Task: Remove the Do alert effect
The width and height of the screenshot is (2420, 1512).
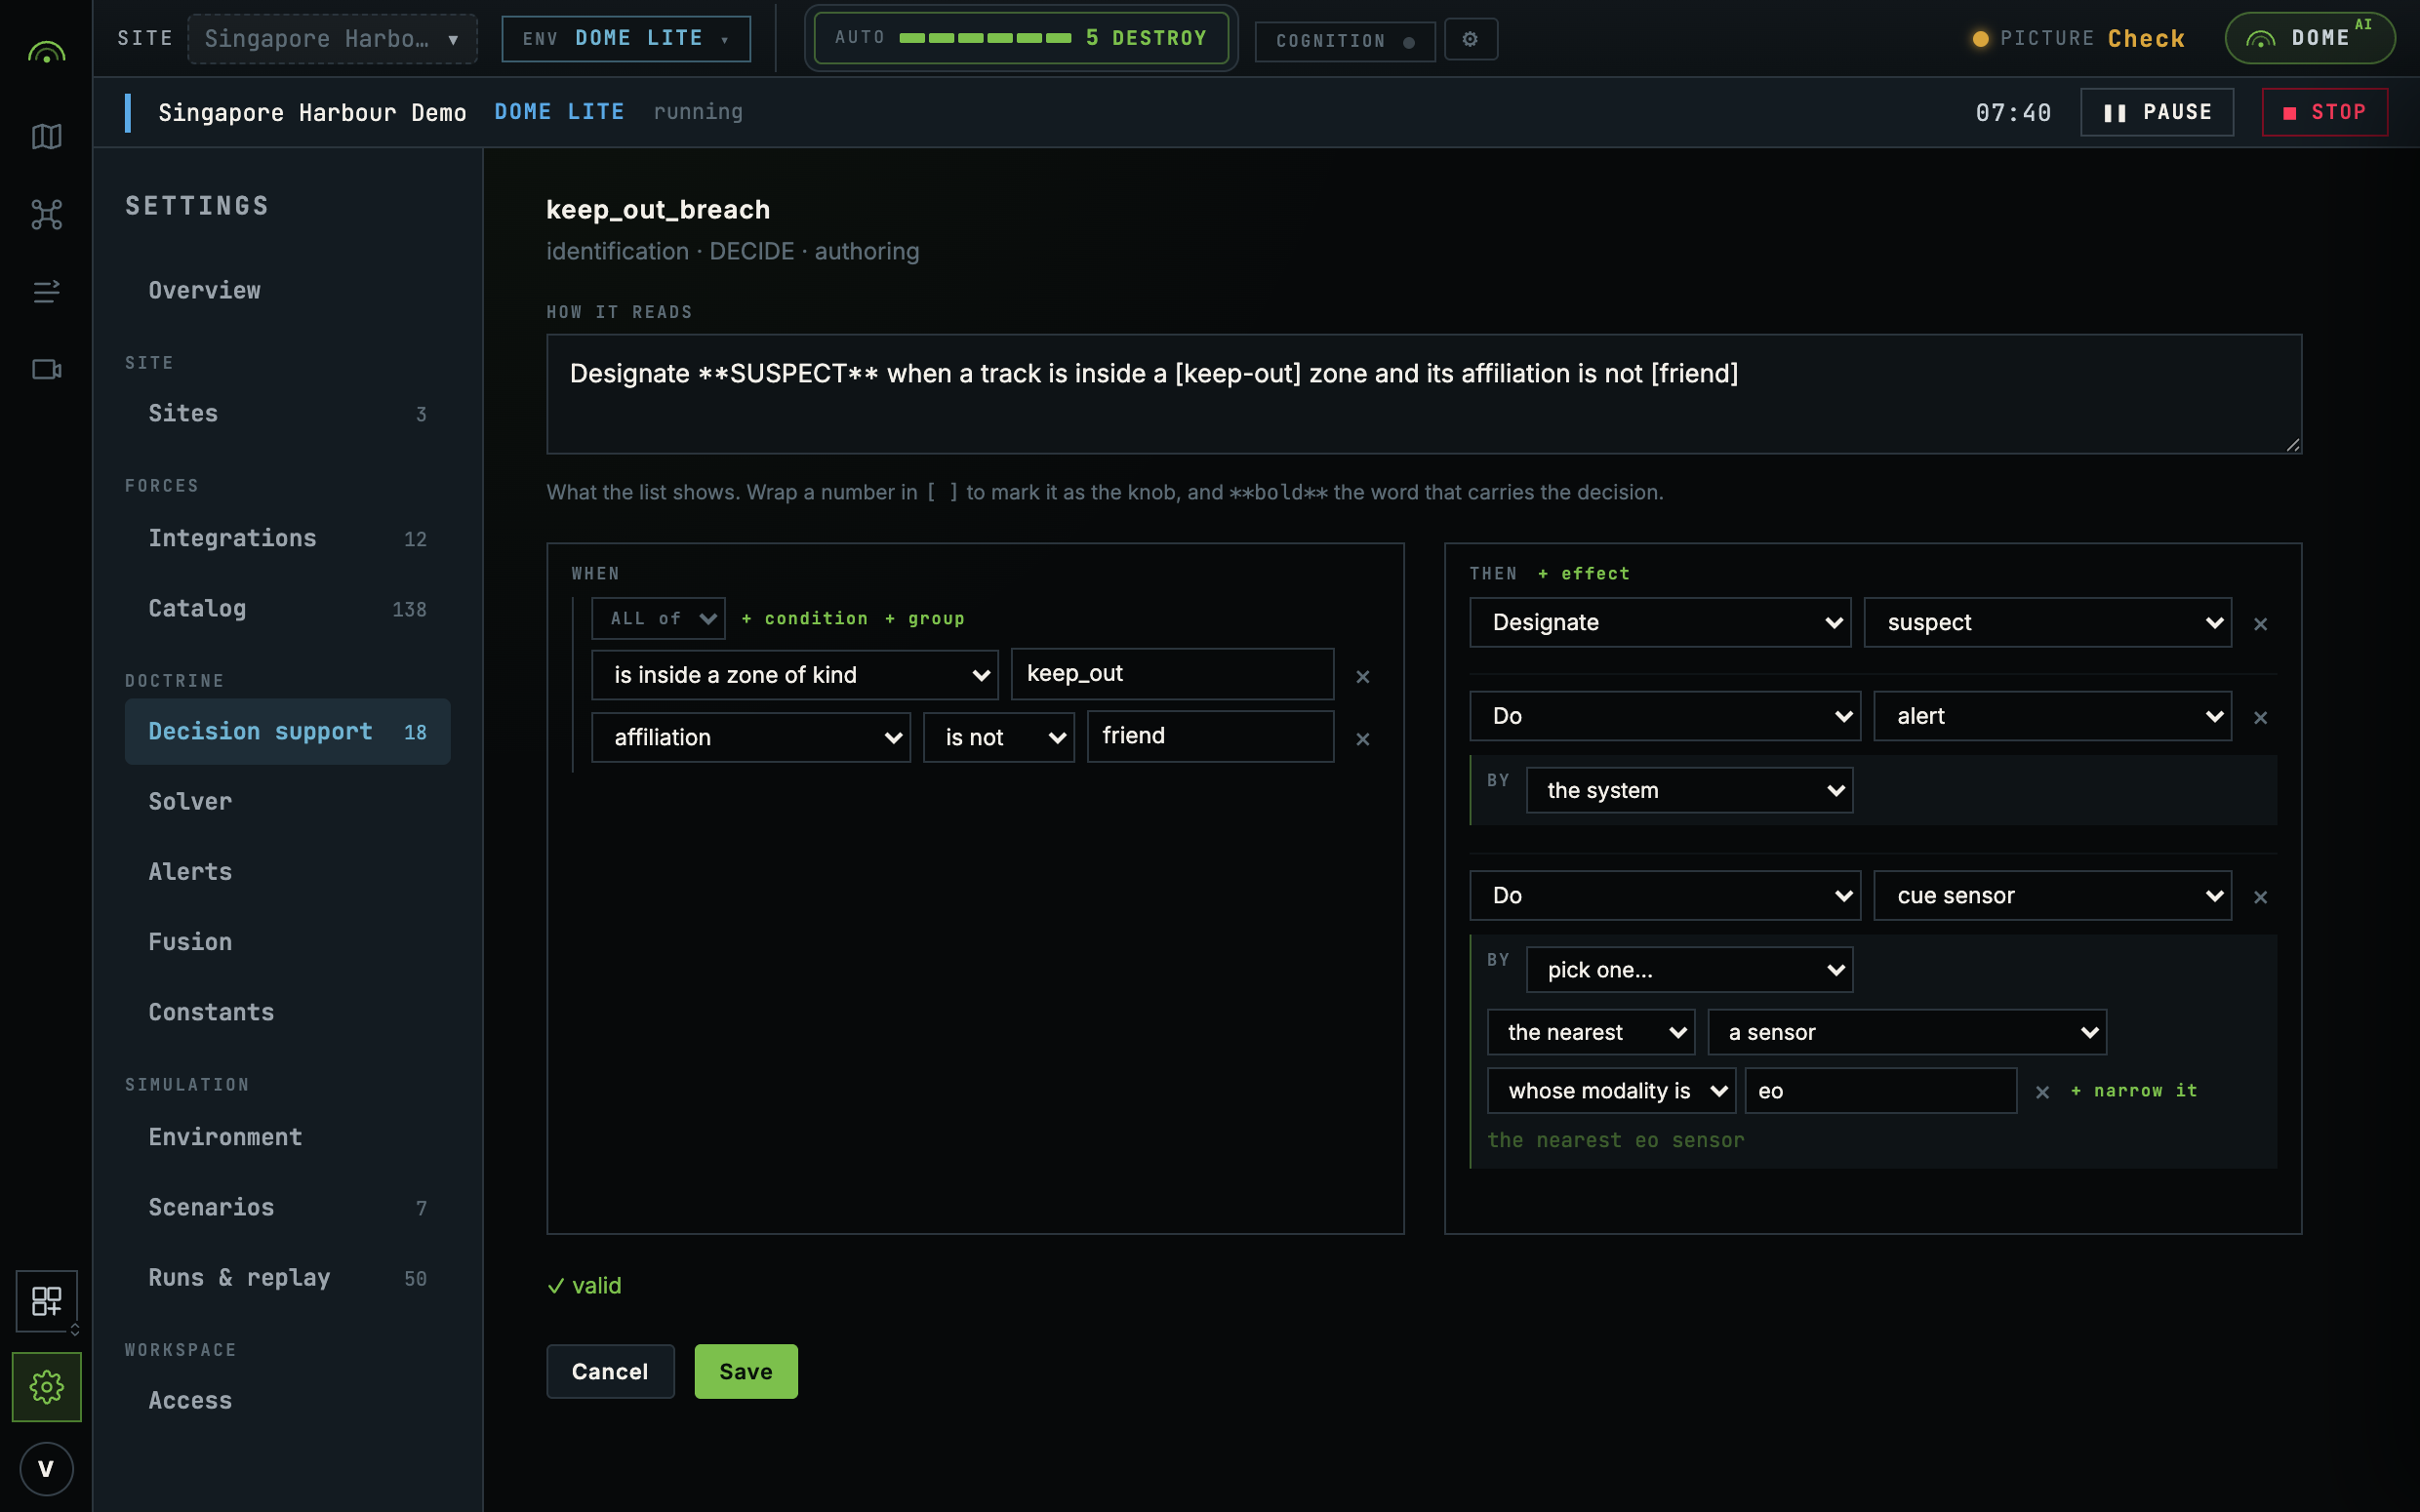Action: click(x=2260, y=718)
